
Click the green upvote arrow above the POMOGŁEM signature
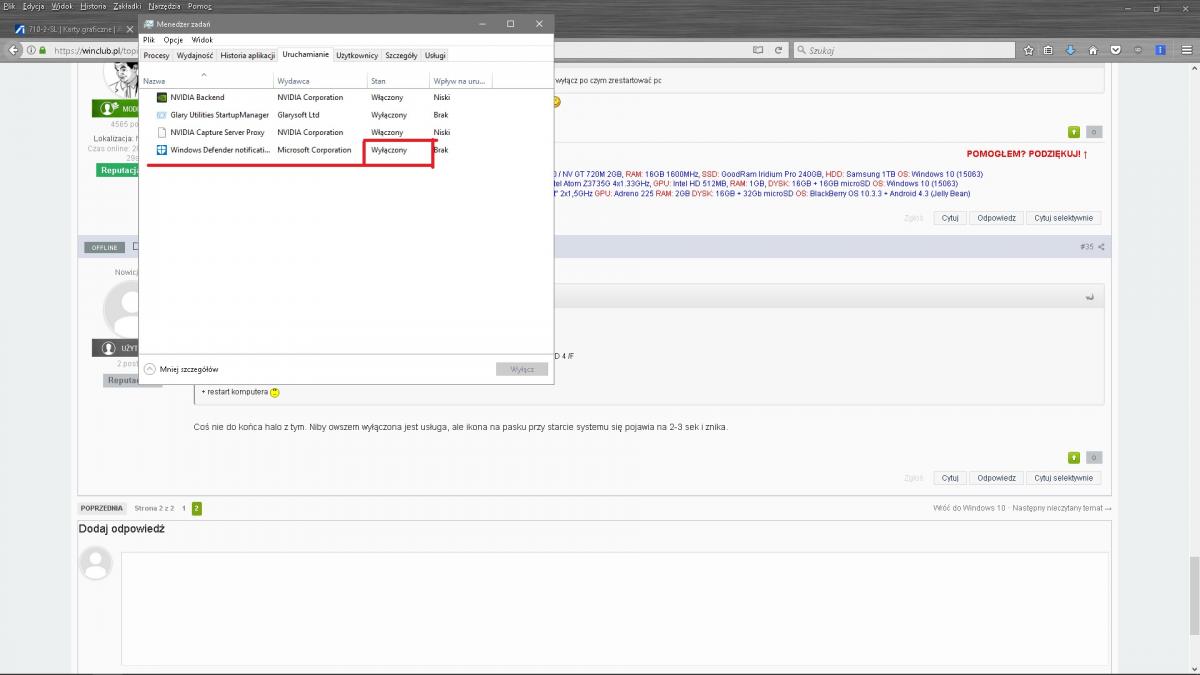pyautogui.click(x=1074, y=131)
